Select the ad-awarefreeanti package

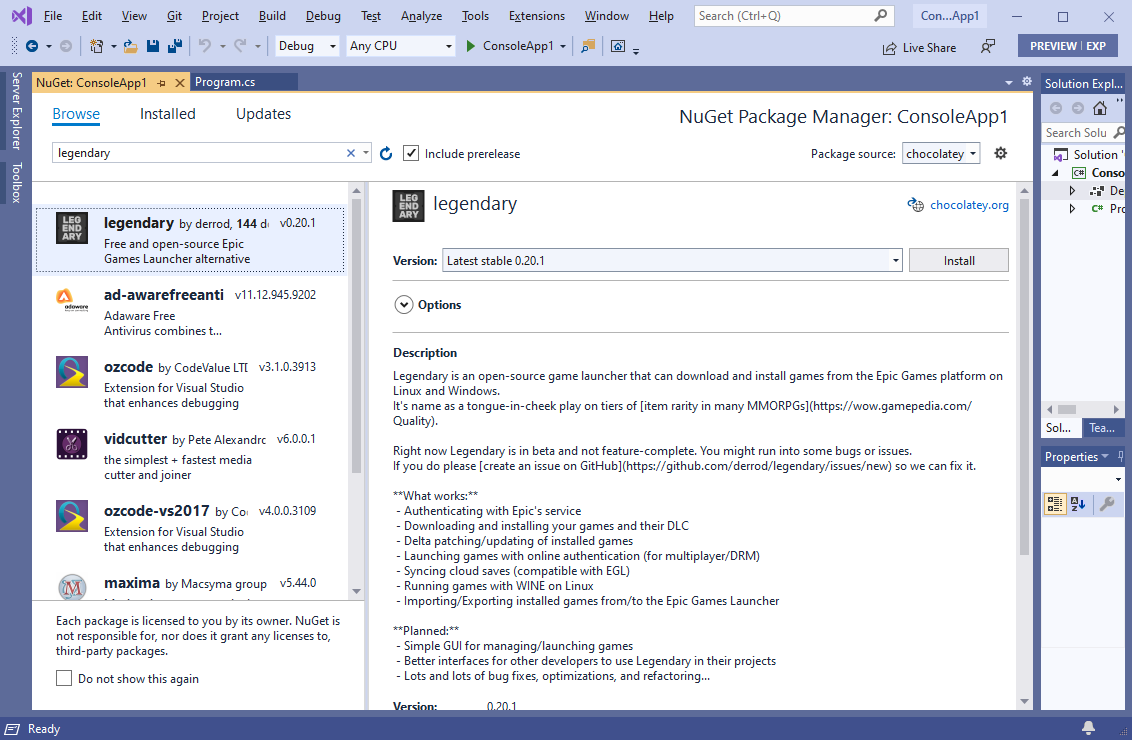(191, 312)
